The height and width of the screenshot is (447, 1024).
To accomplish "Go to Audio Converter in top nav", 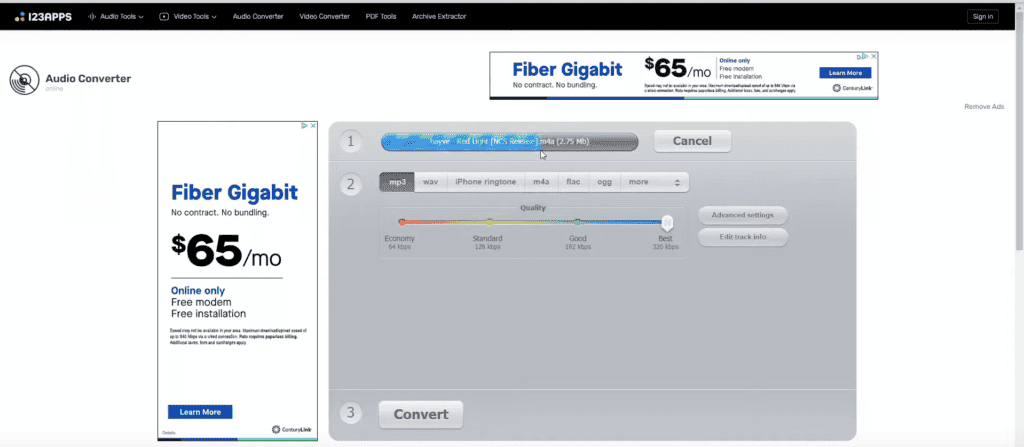I will pos(258,16).
